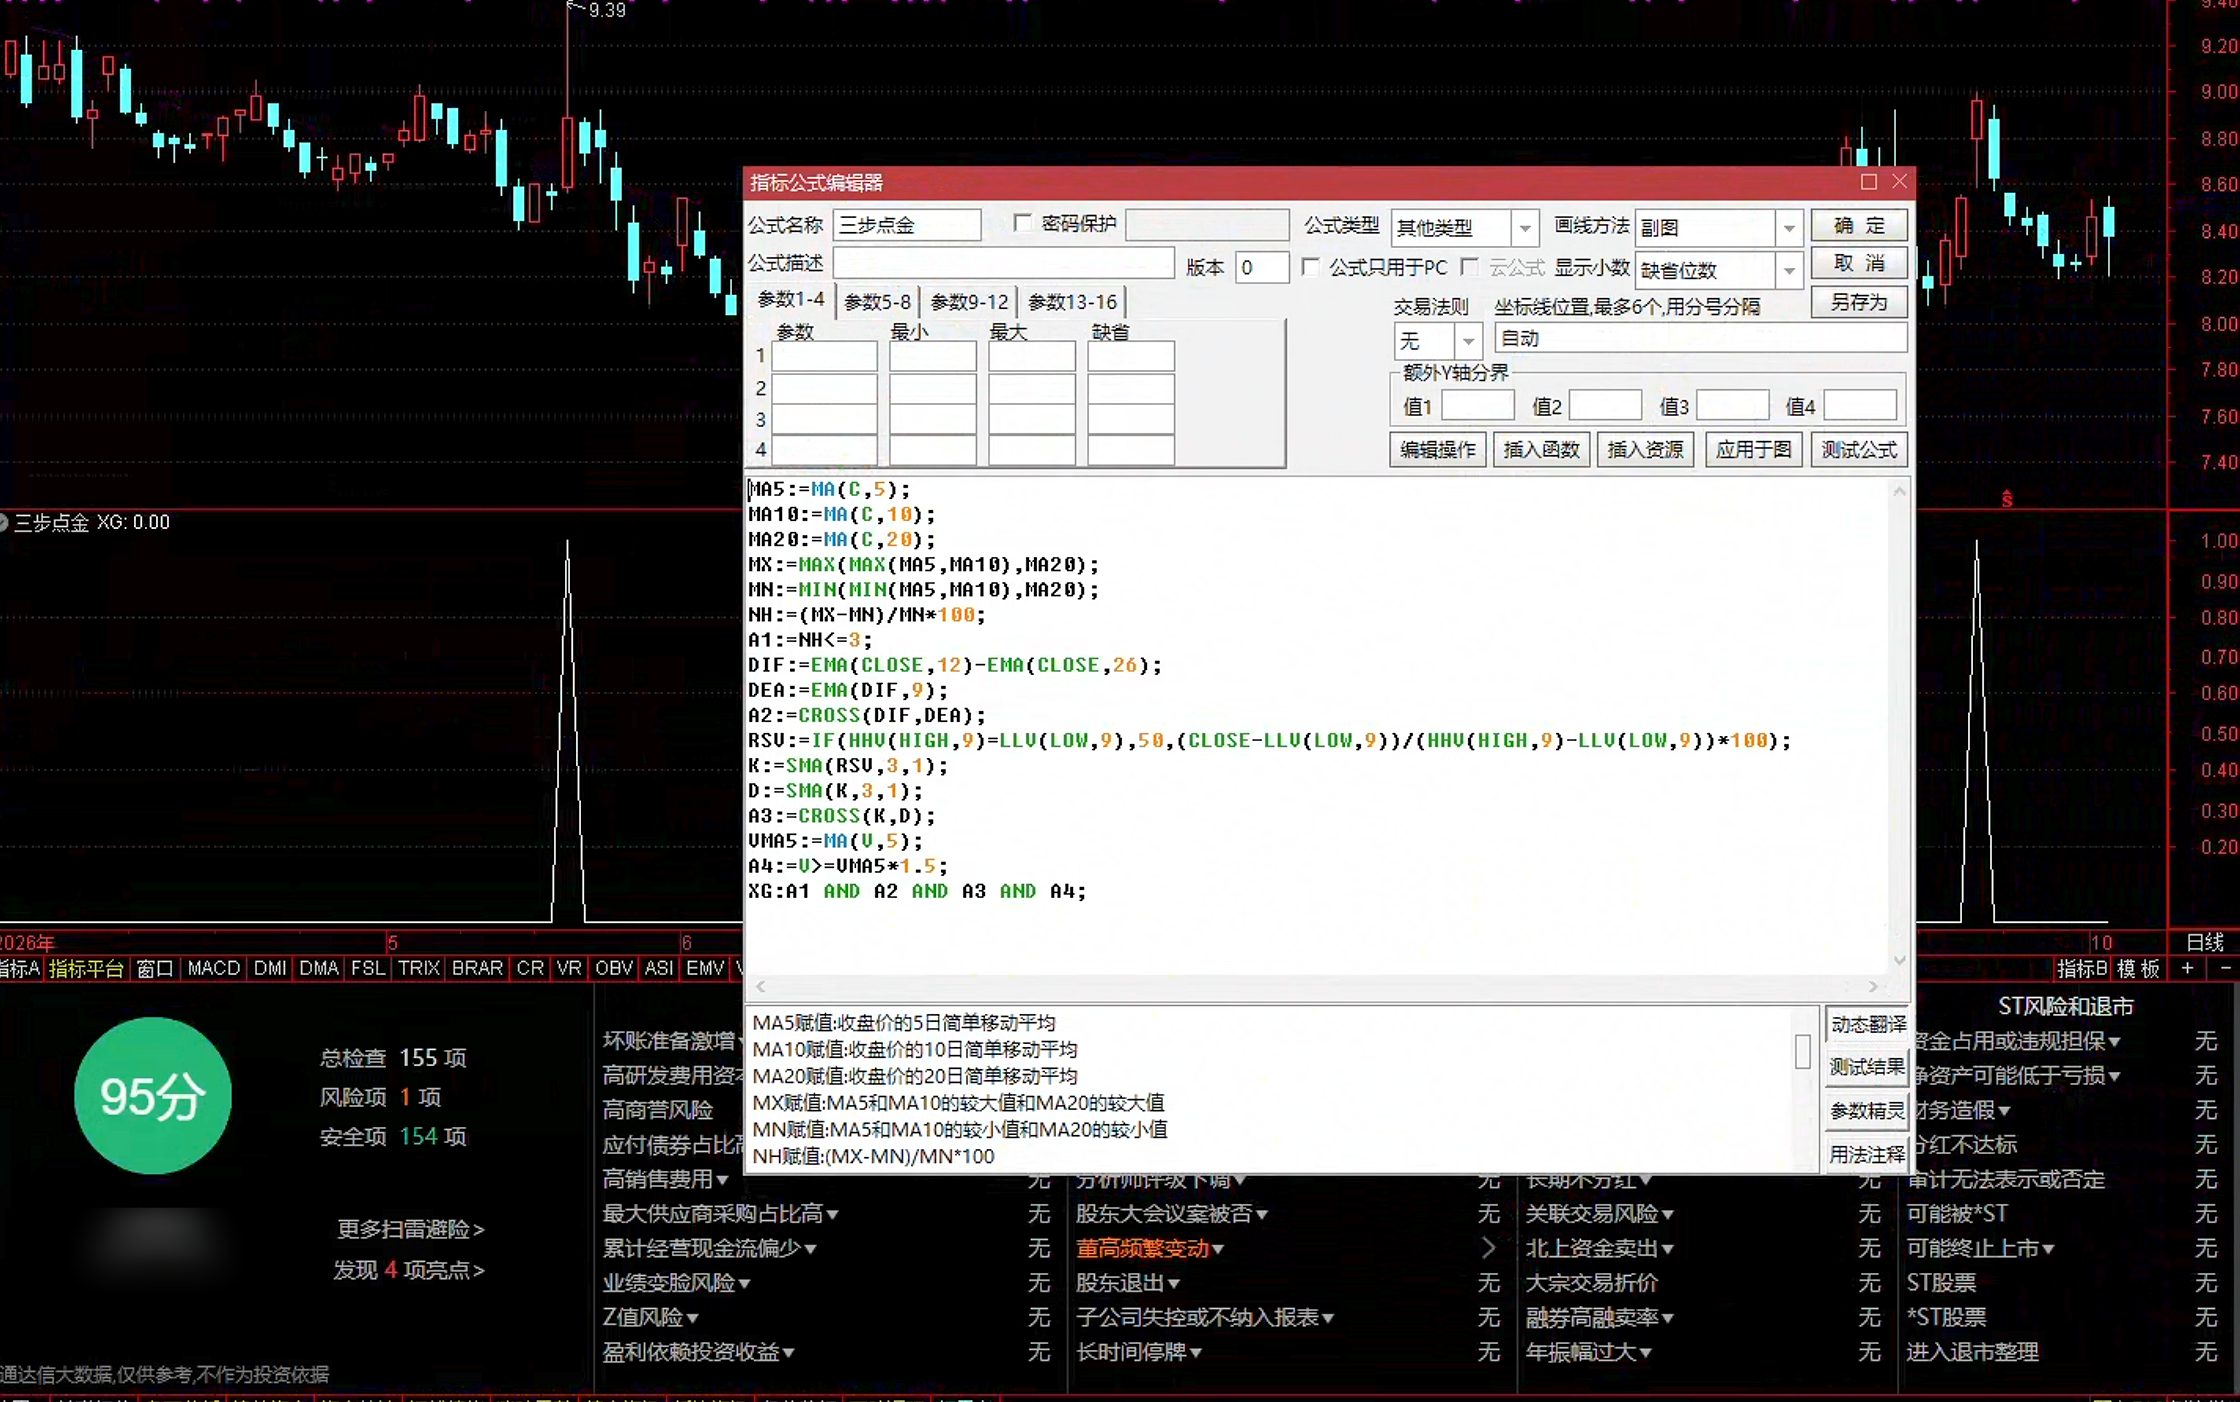Screen dimensions: 2240x1402
Task: Toggle the 云公式 checkbox
Action: pos(1469,267)
